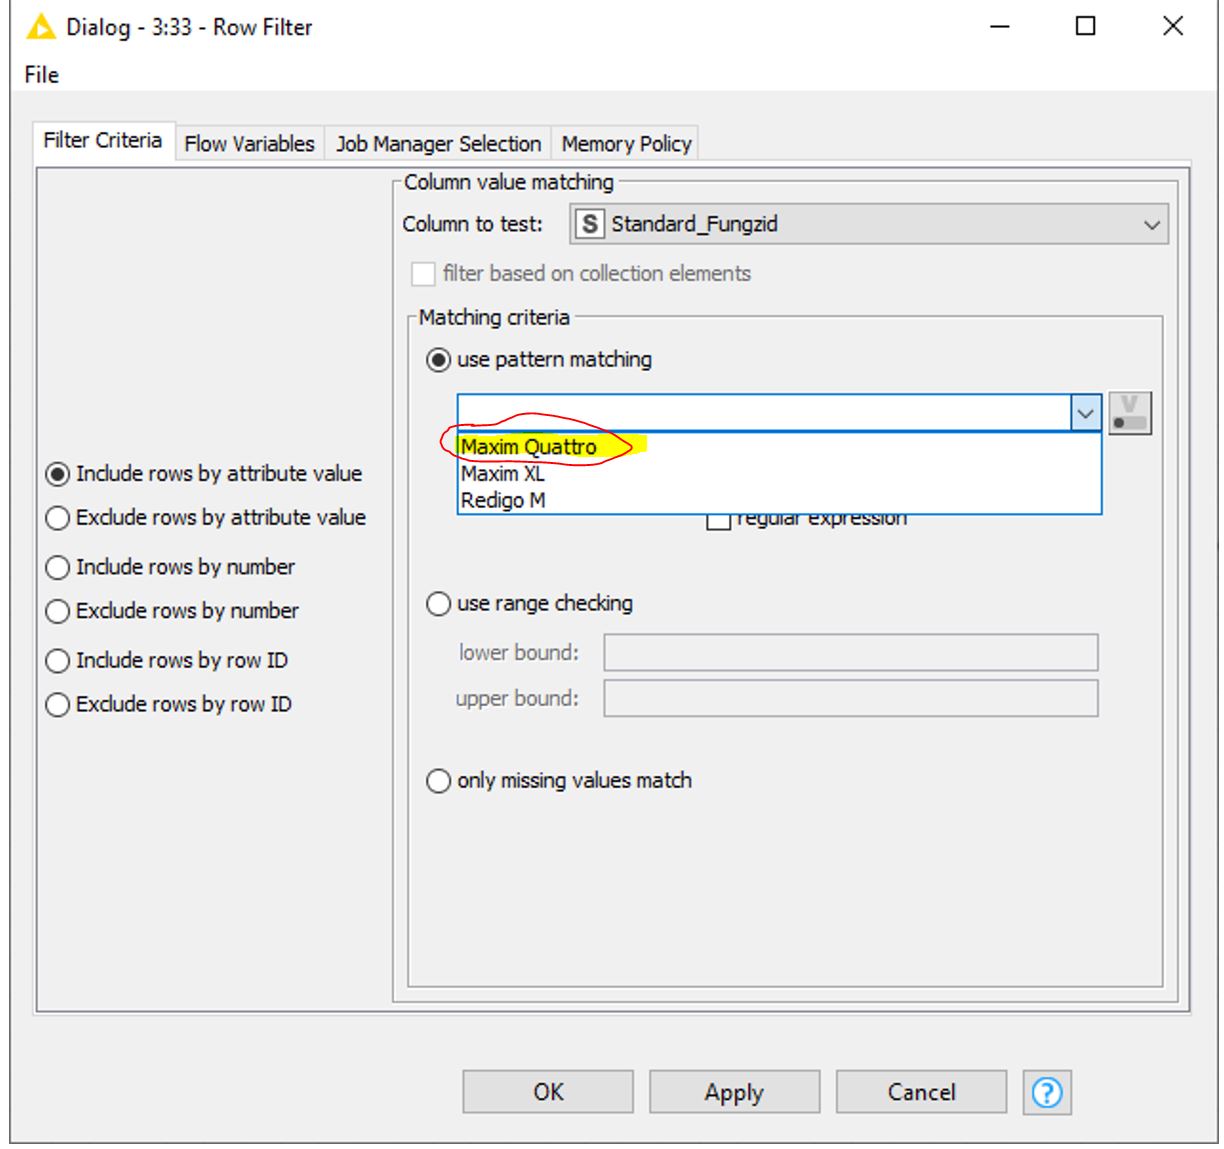Collapse the pattern list dropdown arrow
1224x1149 pixels.
point(1085,413)
